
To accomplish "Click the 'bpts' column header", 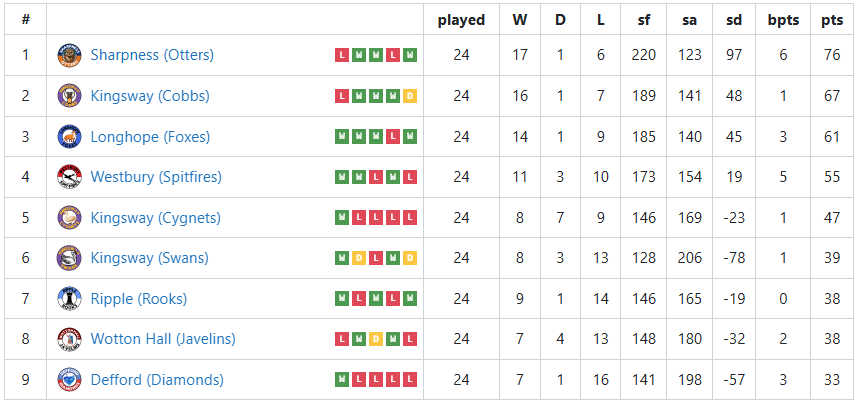I will [783, 20].
